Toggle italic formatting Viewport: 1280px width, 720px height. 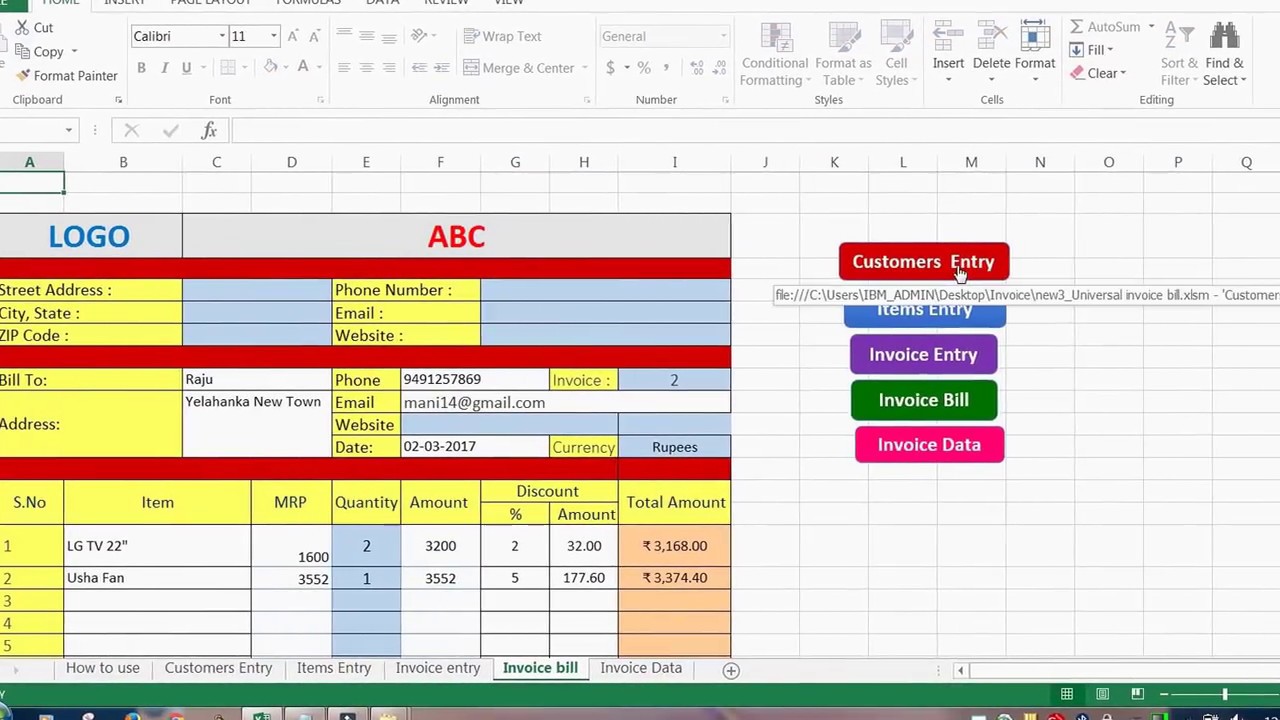164,68
